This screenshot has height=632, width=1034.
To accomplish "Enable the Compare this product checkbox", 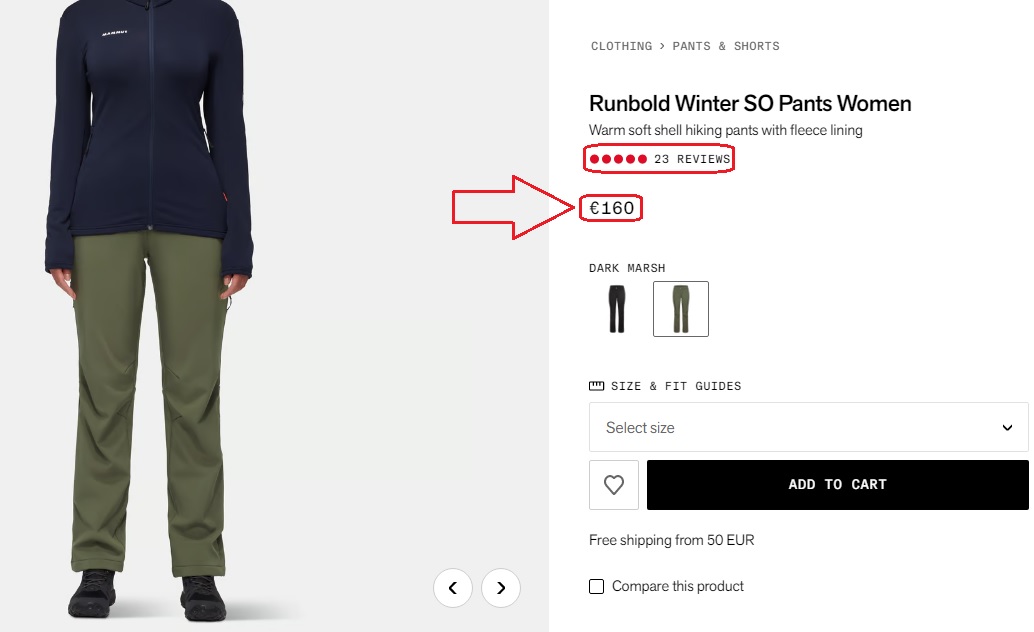I will point(597,586).
